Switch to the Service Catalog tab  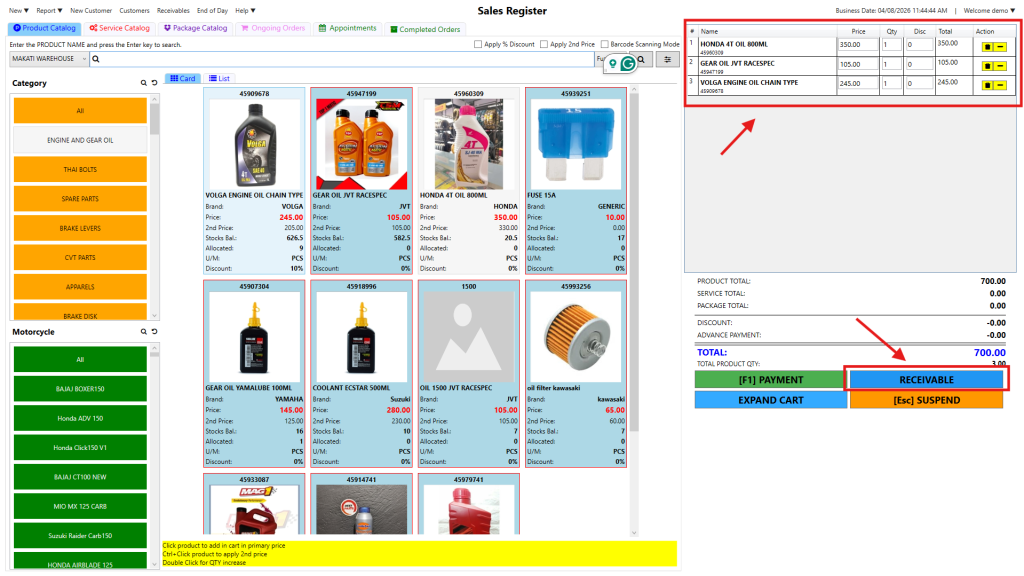[x=119, y=28]
